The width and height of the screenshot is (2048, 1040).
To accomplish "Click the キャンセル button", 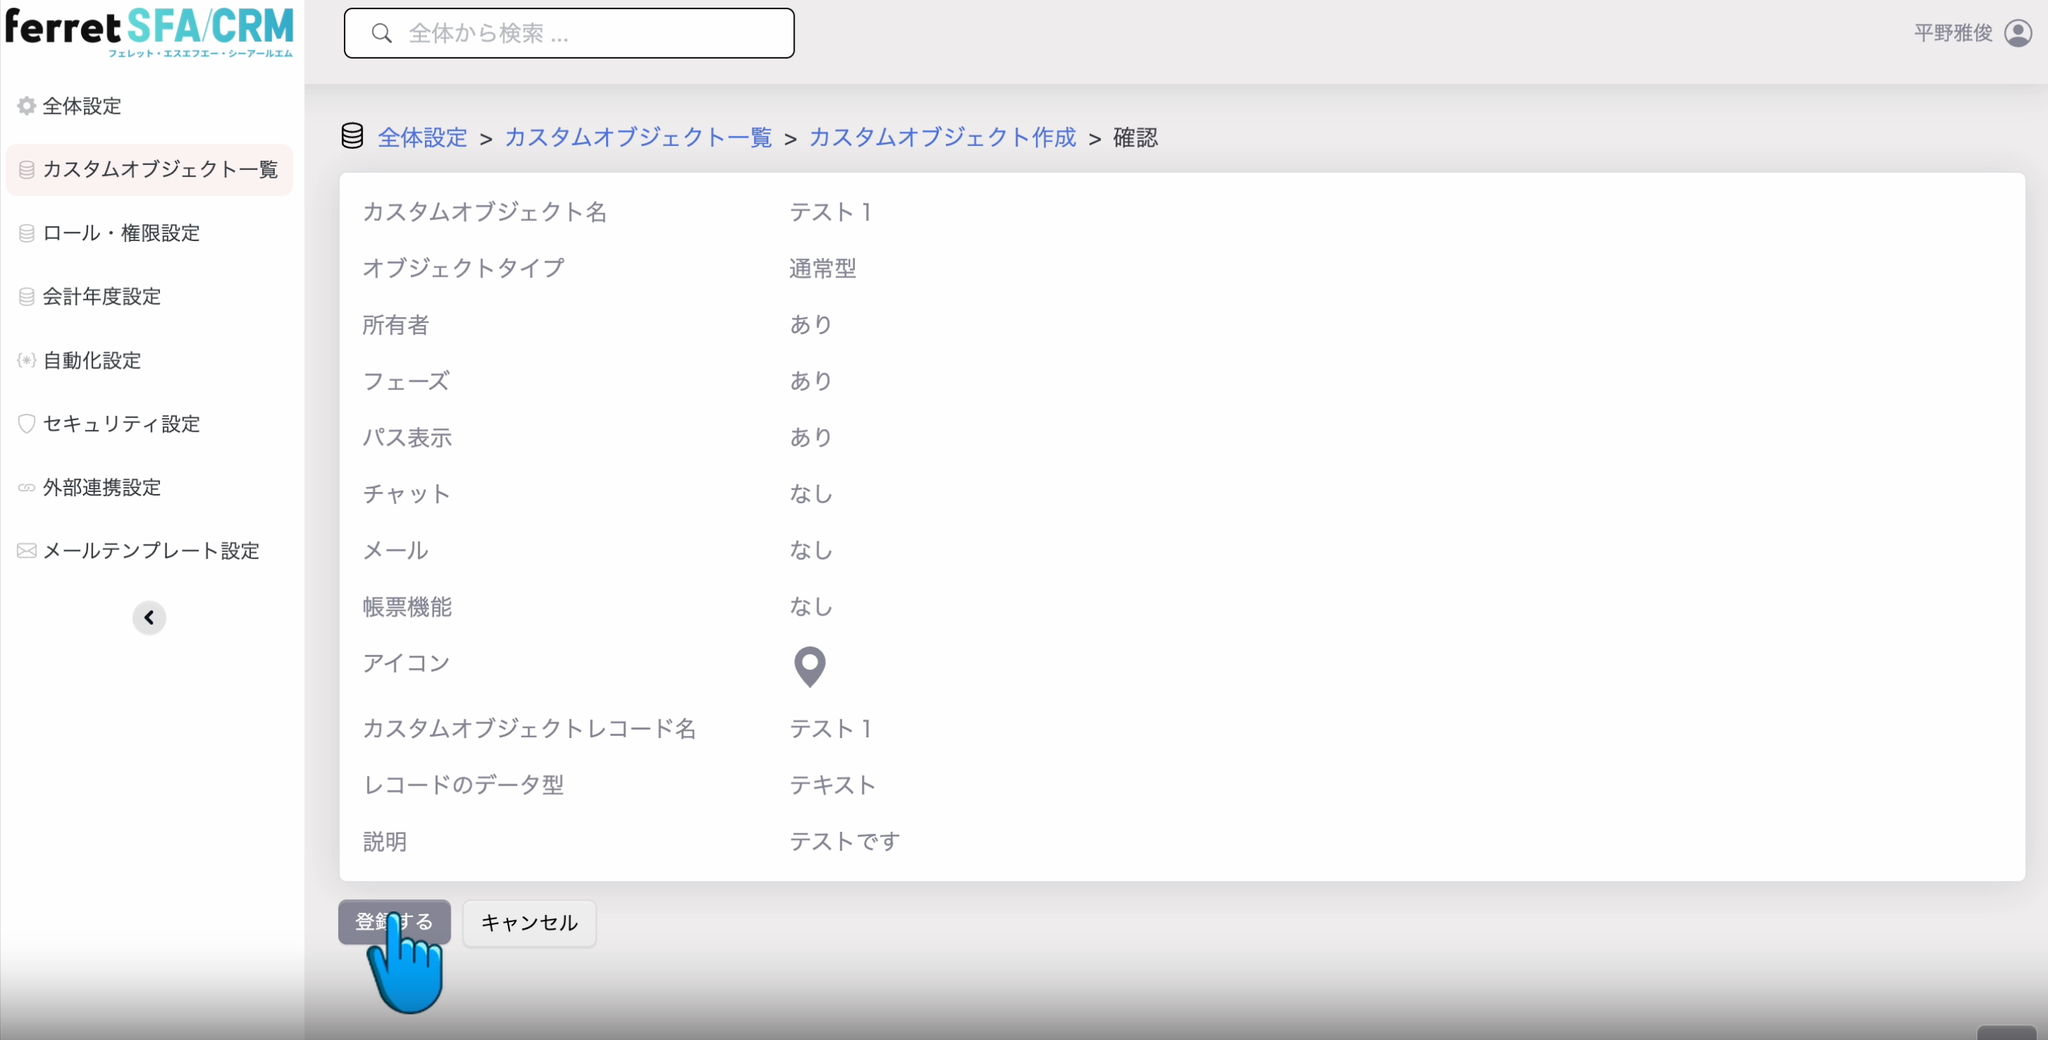I will tap(529, 923).
